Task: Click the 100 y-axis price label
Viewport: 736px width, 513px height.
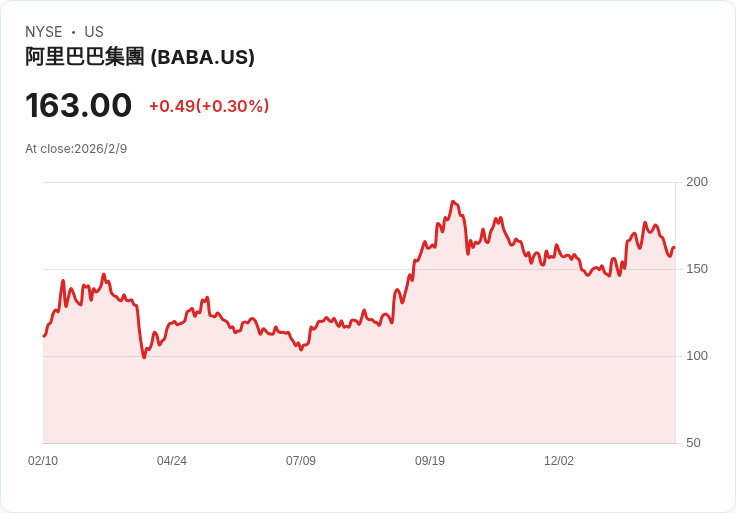Action: tap(697, 356)
